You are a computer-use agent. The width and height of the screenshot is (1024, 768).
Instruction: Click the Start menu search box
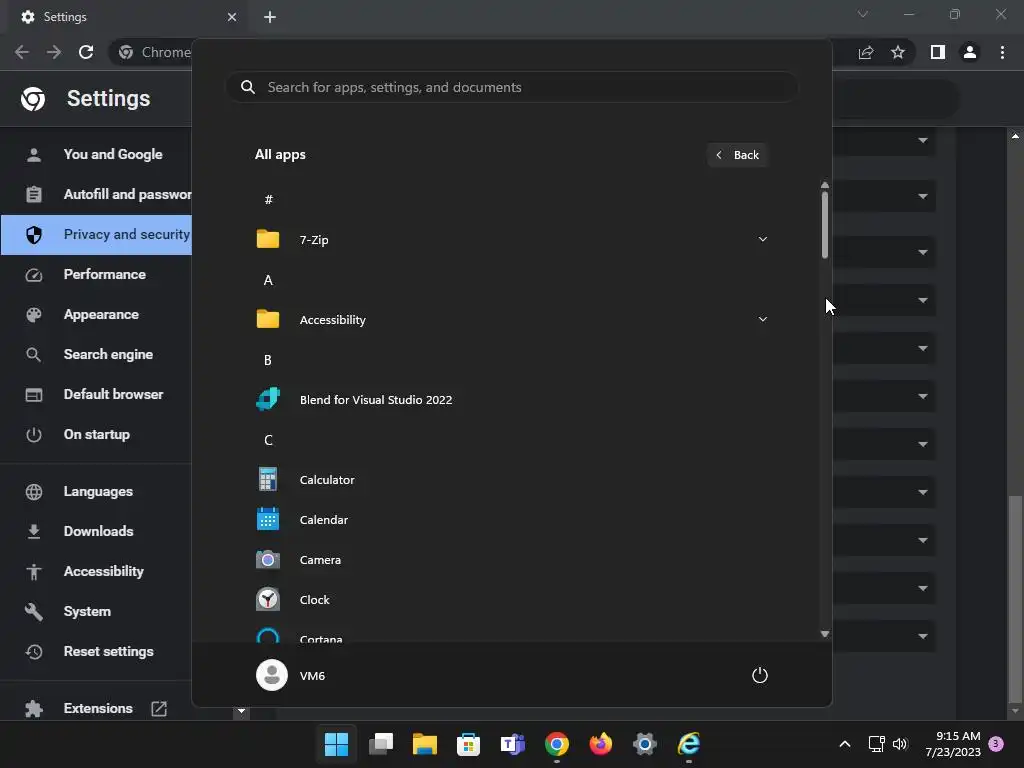tap(511, 87)
